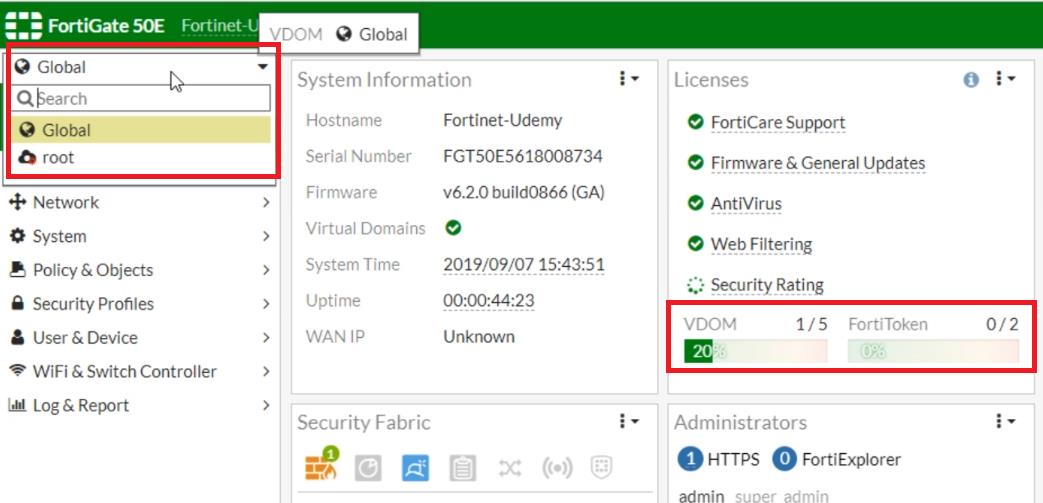Expand the Policy & Objects chevron
This screenshot has height=503, width=1043.
(x=266, y=270)
